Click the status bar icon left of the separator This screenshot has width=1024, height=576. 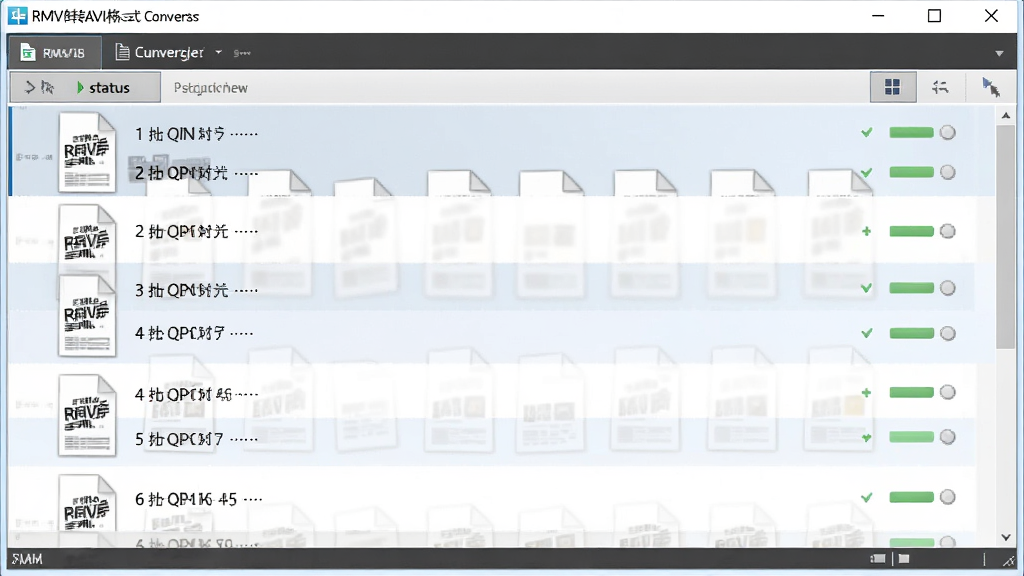pos(878,558)
